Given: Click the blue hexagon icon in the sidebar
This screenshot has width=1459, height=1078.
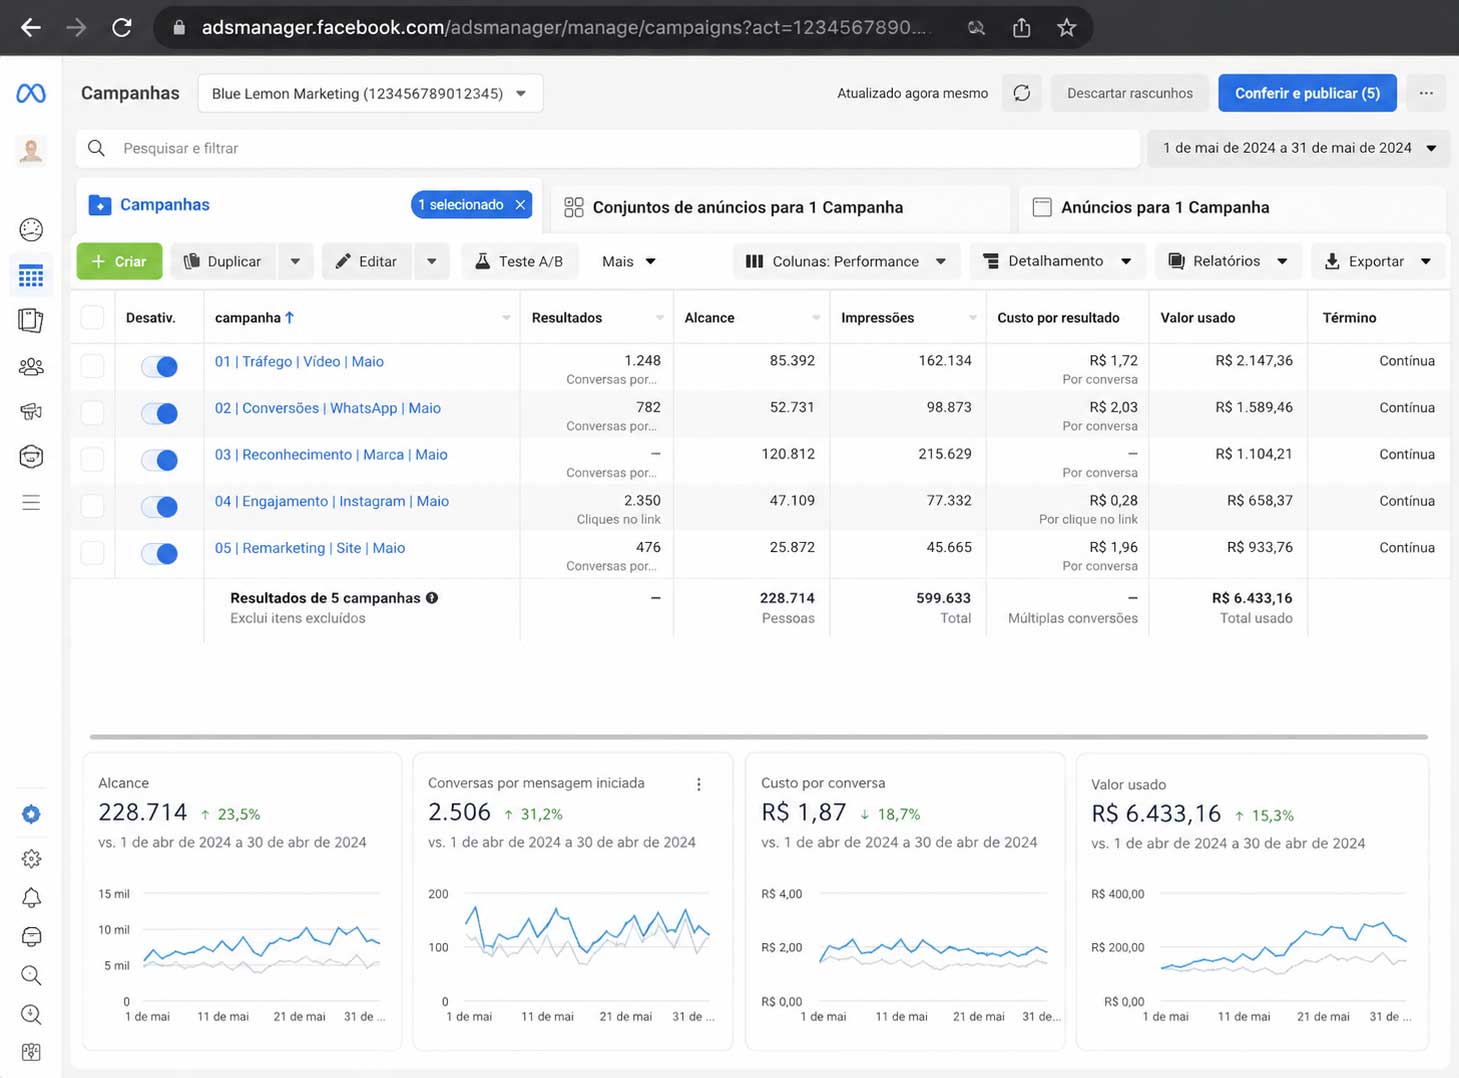Looking at the screenshot, I should (31, 814).
